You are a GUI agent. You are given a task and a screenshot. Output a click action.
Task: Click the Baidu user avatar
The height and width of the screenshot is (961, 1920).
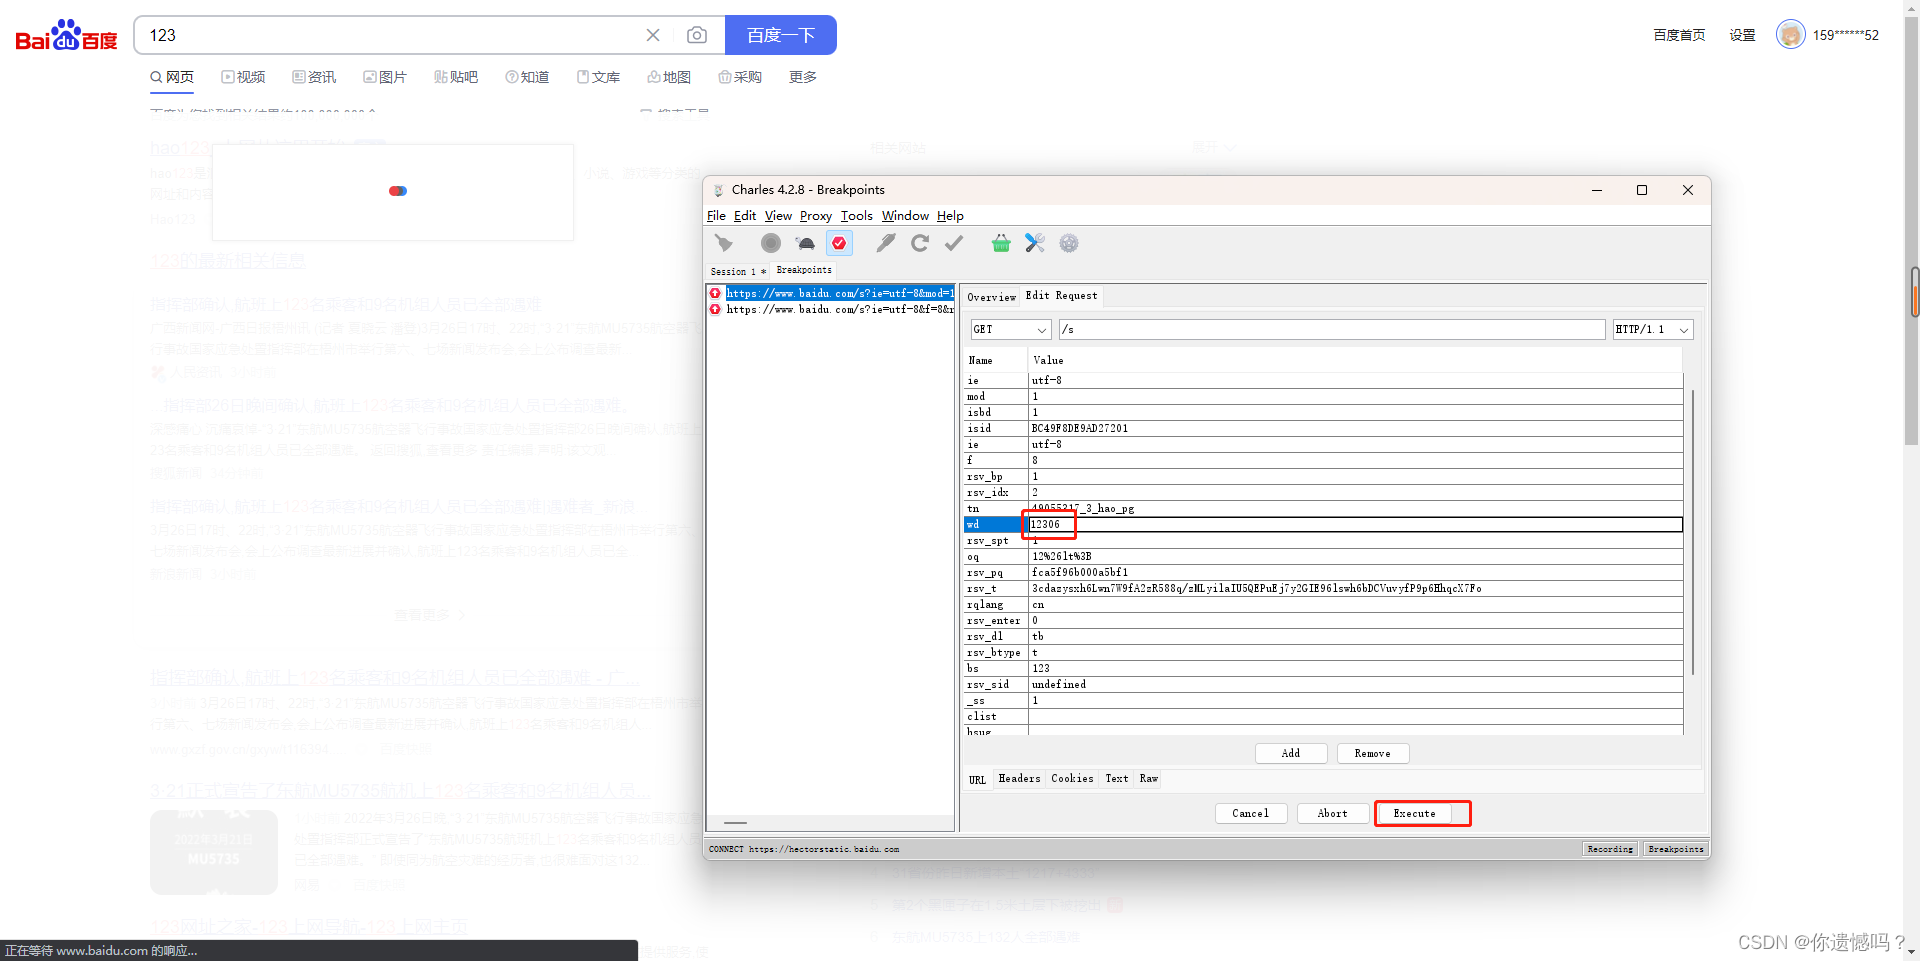pyautogui.click(x=1790, y=35)
